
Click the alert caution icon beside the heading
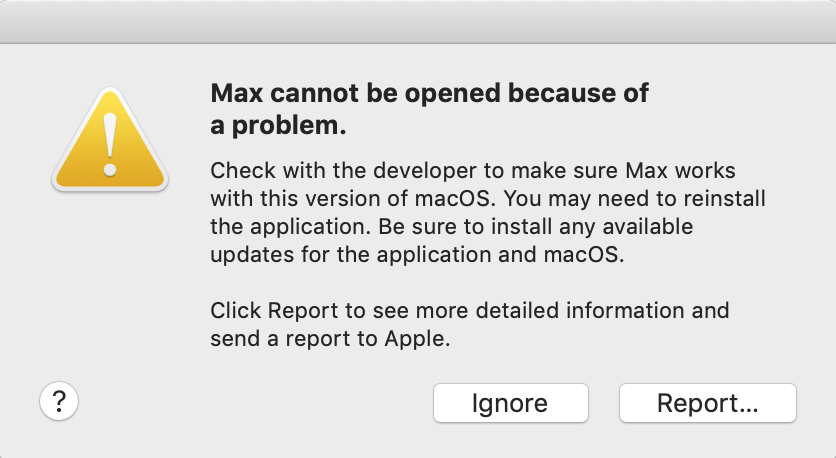(110, 140)
